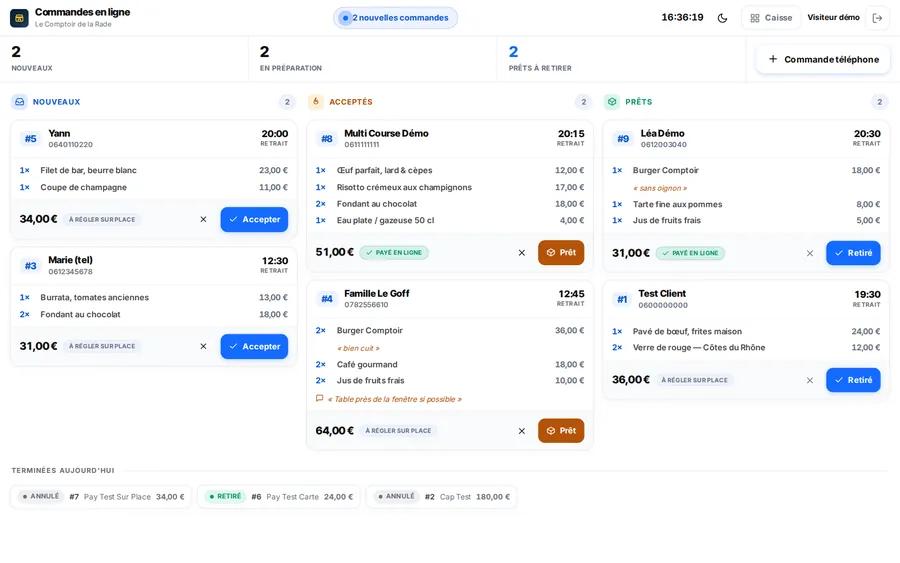
Task: Mark Famille Le Goff order as Prêt
Action: click(561, 430)
